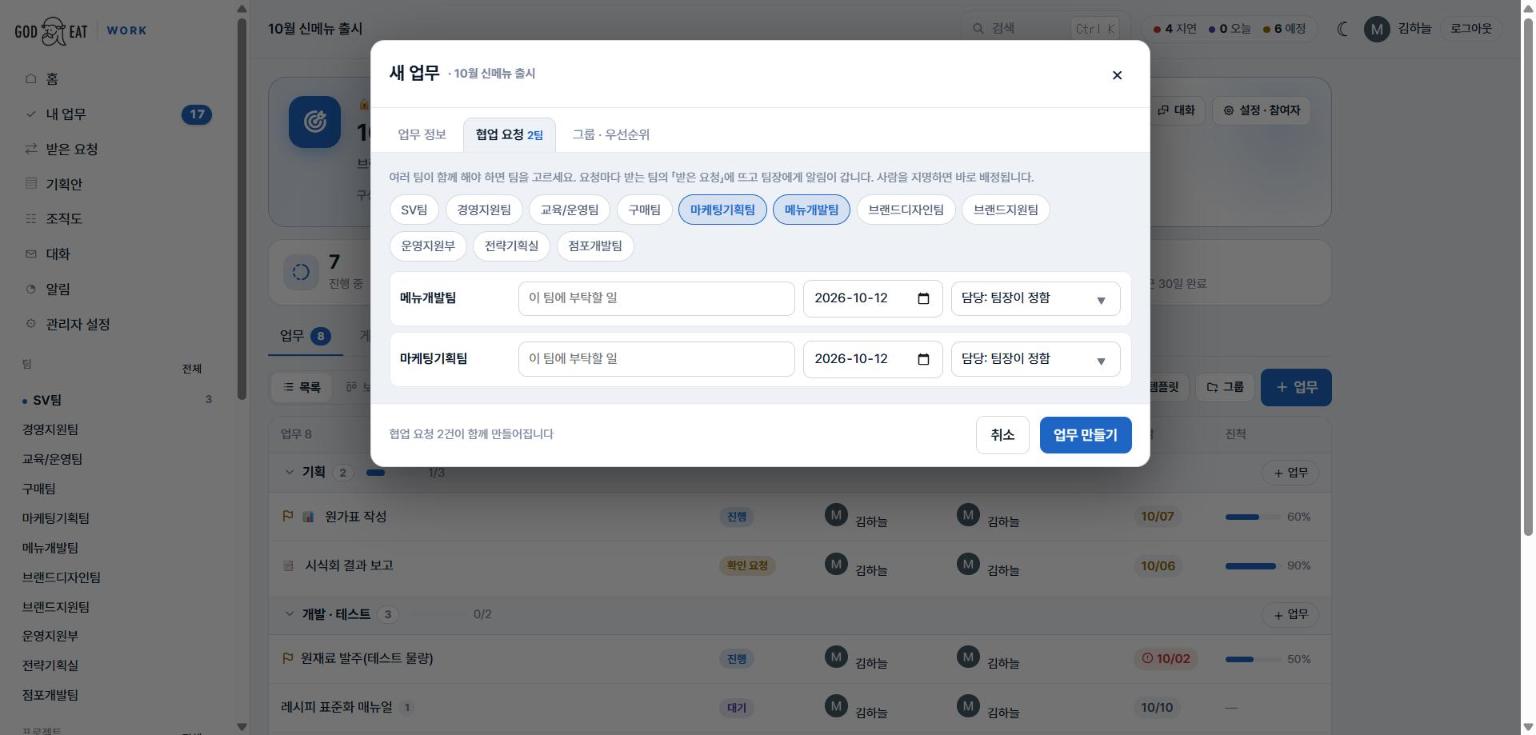The image size is (1536, 735).
Task: Collapse the 기획 group
Action: click(x=290, y=472)
